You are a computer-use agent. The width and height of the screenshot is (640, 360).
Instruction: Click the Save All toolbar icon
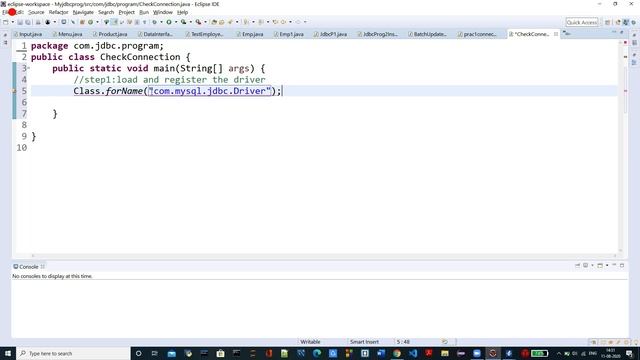(x=28, y=22)
